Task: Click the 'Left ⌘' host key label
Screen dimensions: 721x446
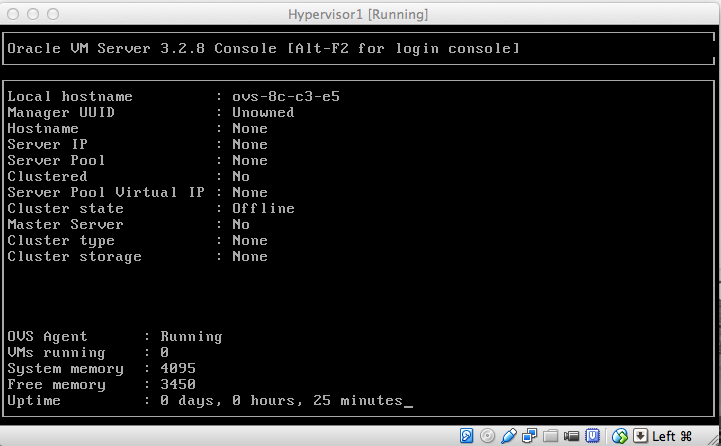Action: 672,436
